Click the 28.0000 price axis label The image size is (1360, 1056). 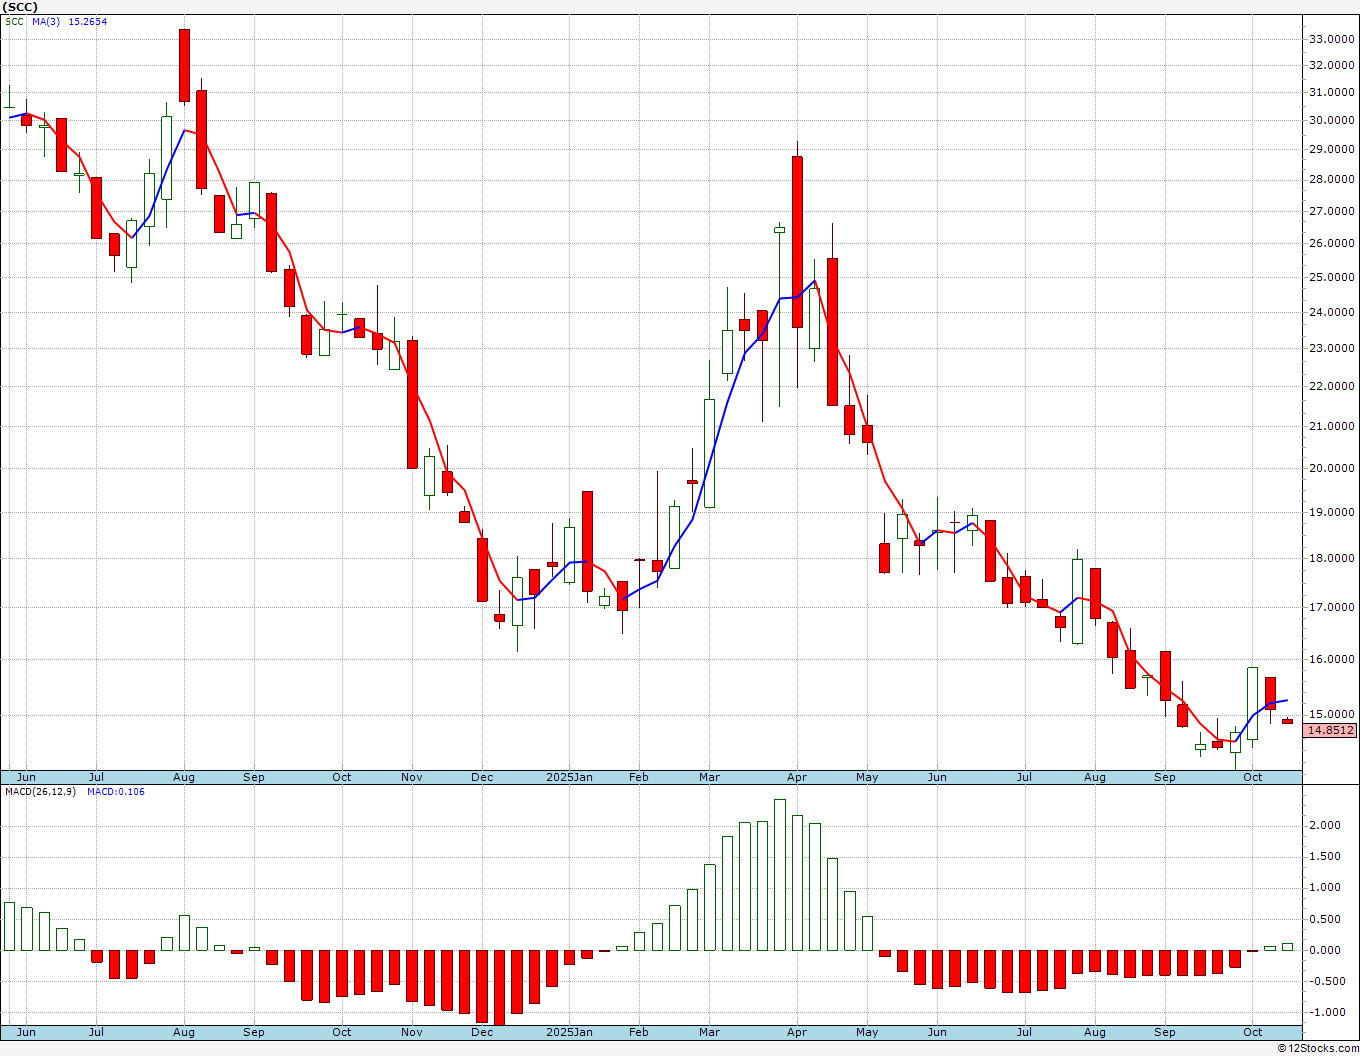coord(1331,179)
